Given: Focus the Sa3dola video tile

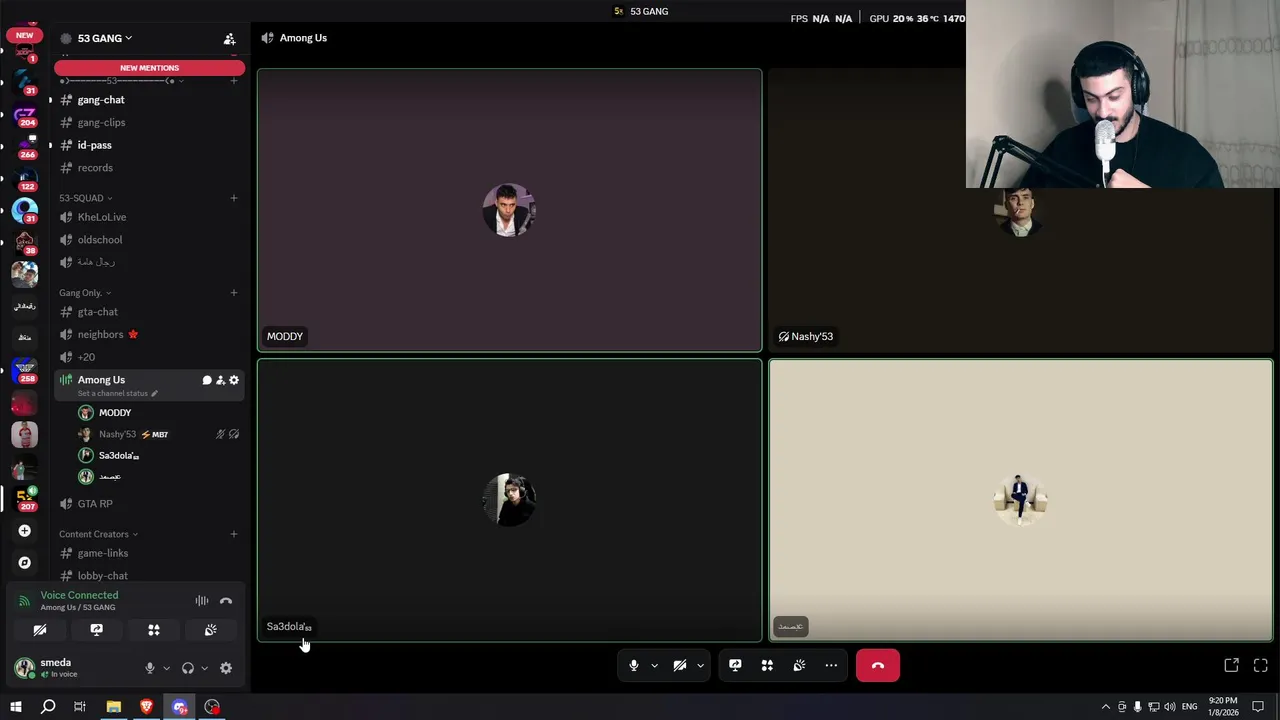Looking at the screenshot, I should 509,500.
